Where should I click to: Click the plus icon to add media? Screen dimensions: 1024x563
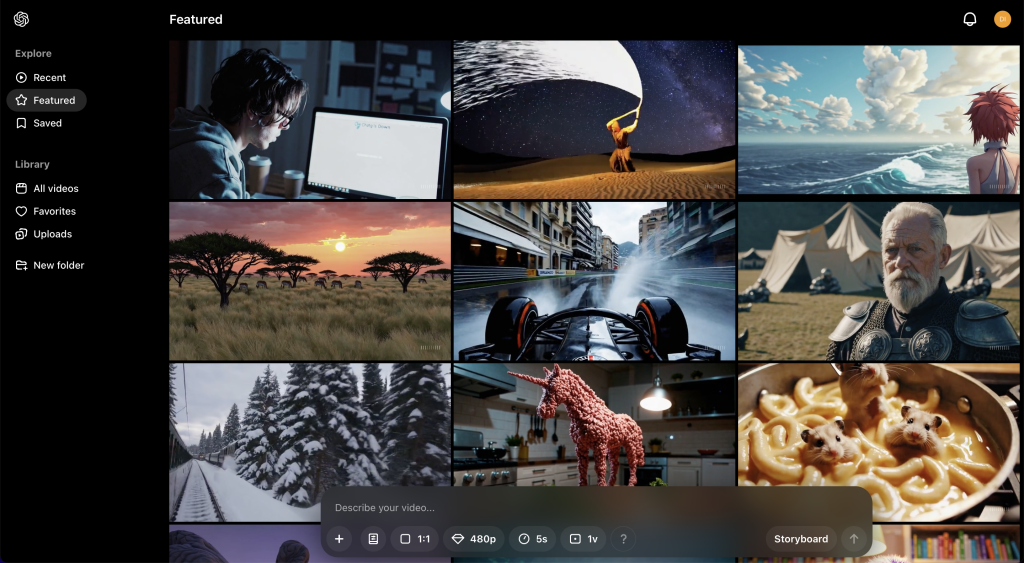coord(339,539)
